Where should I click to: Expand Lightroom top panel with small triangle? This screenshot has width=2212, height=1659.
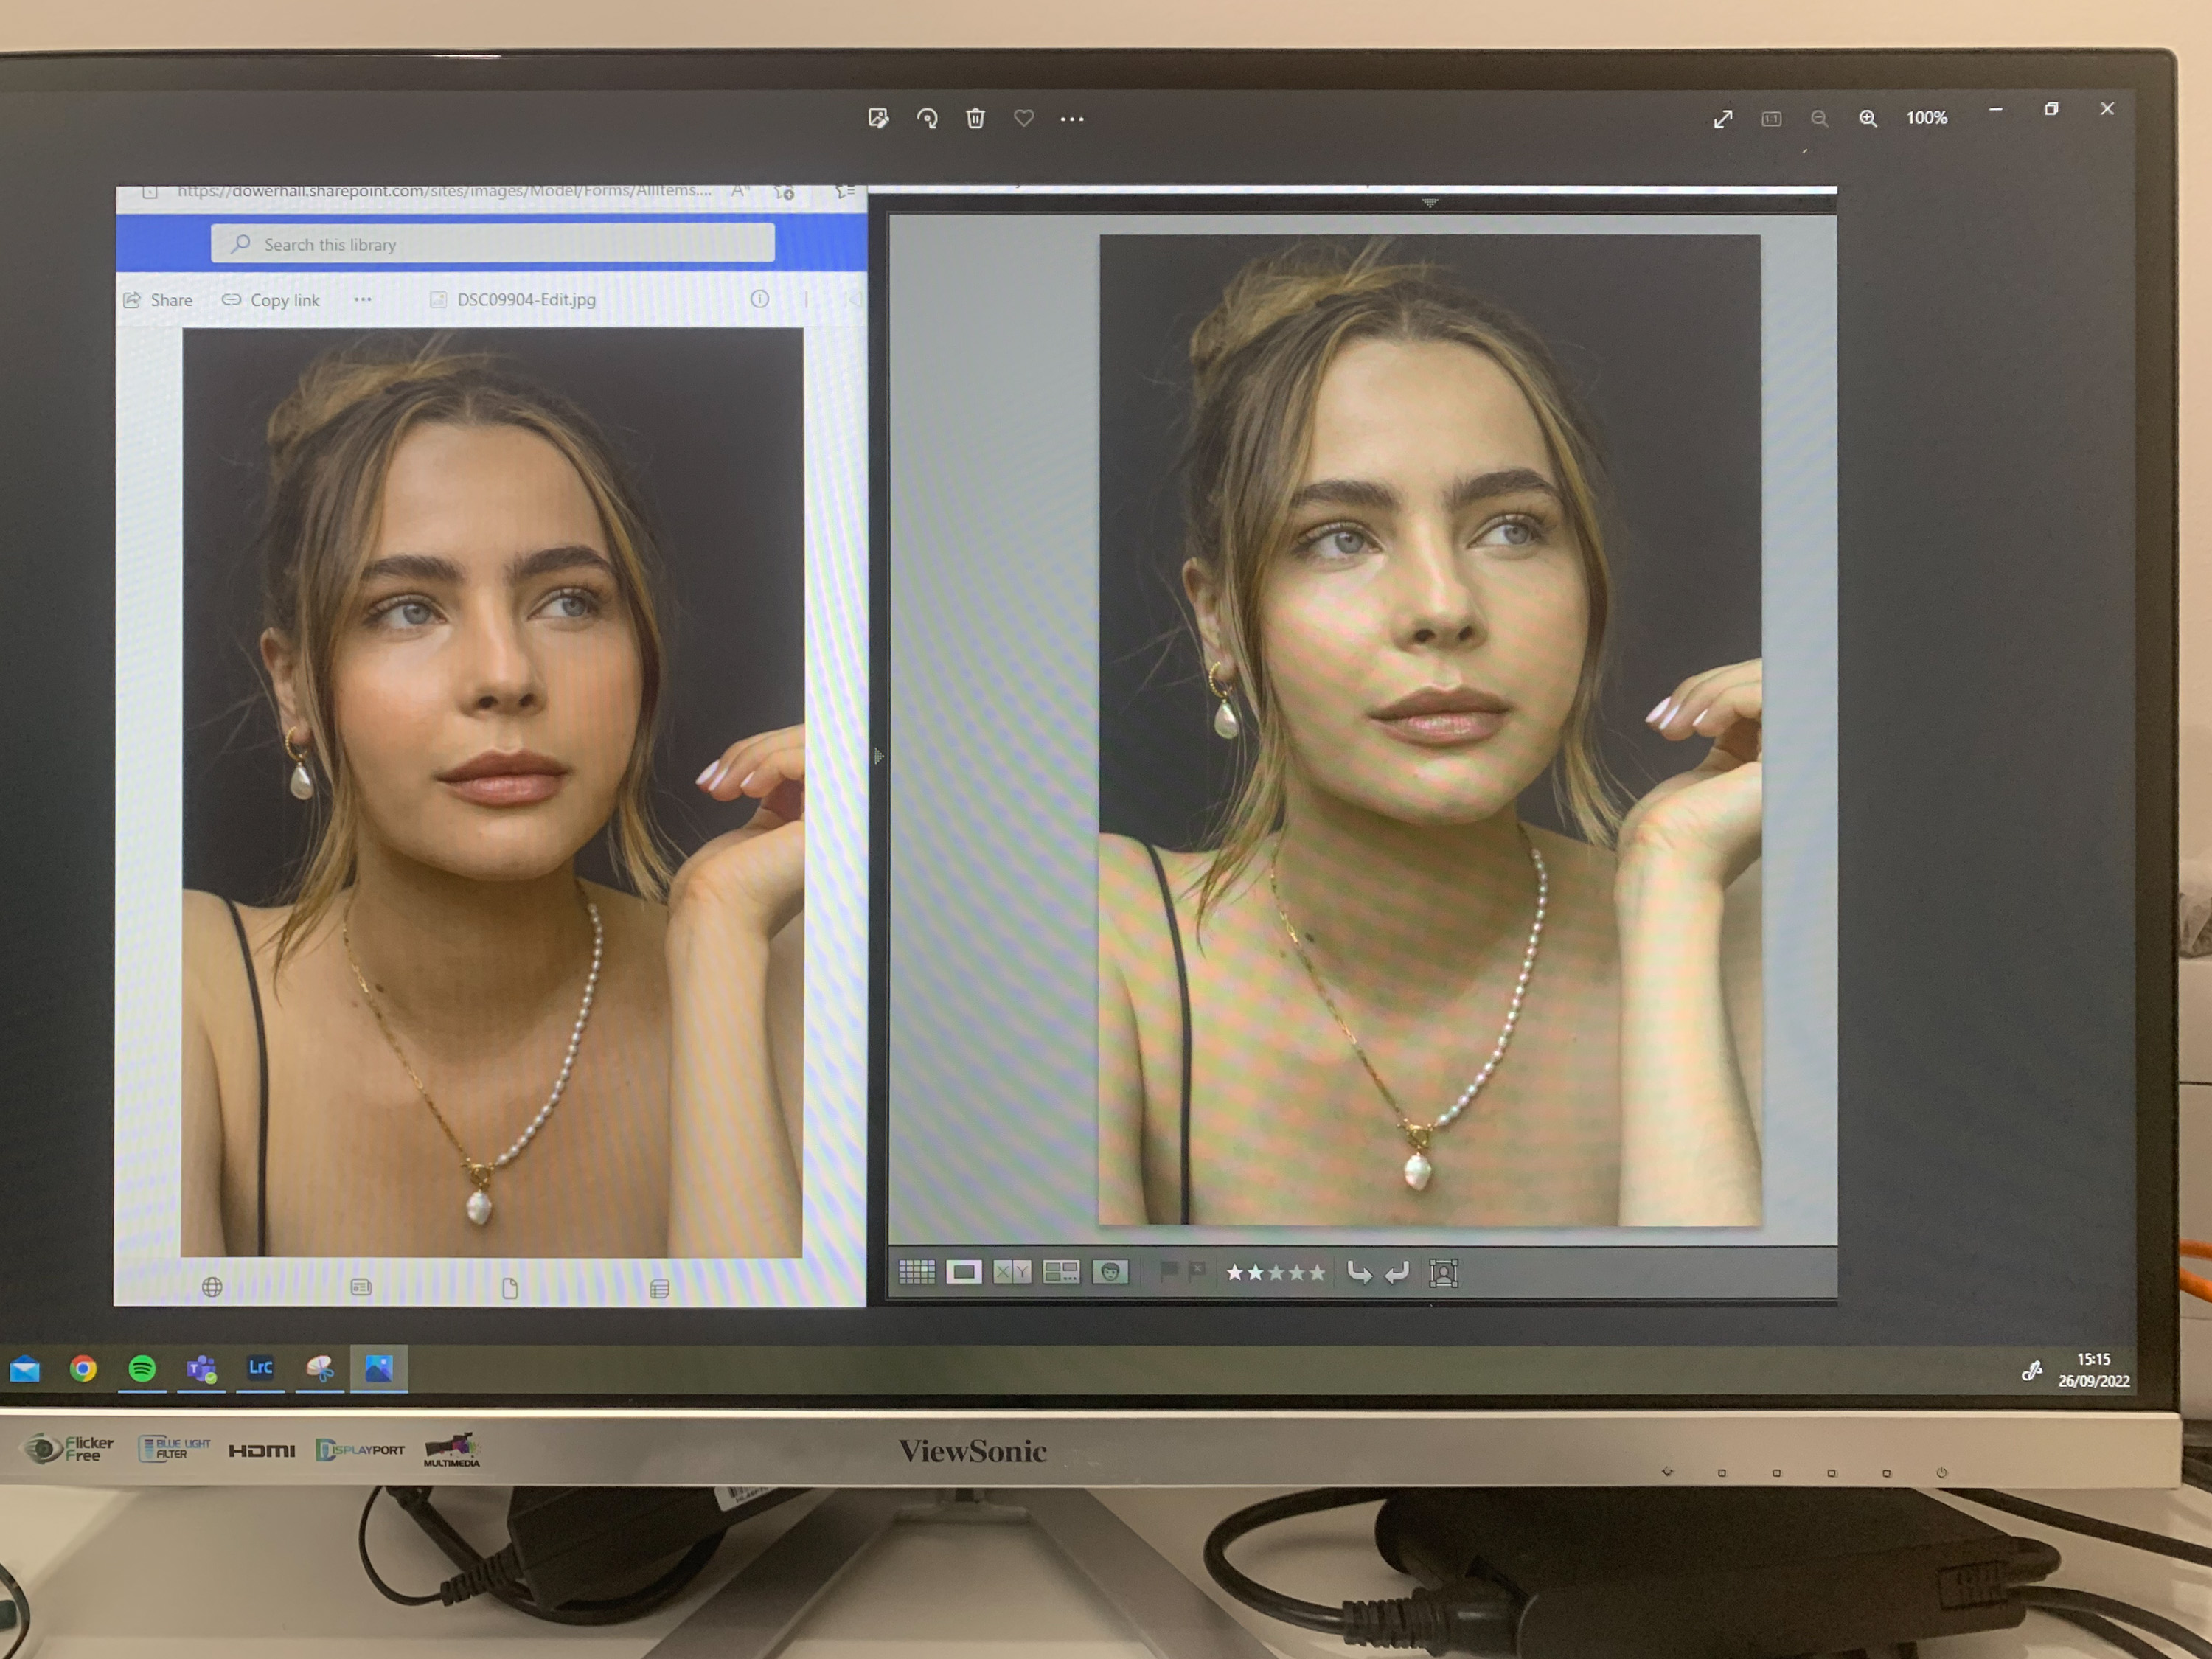[x=1430, y=203]
